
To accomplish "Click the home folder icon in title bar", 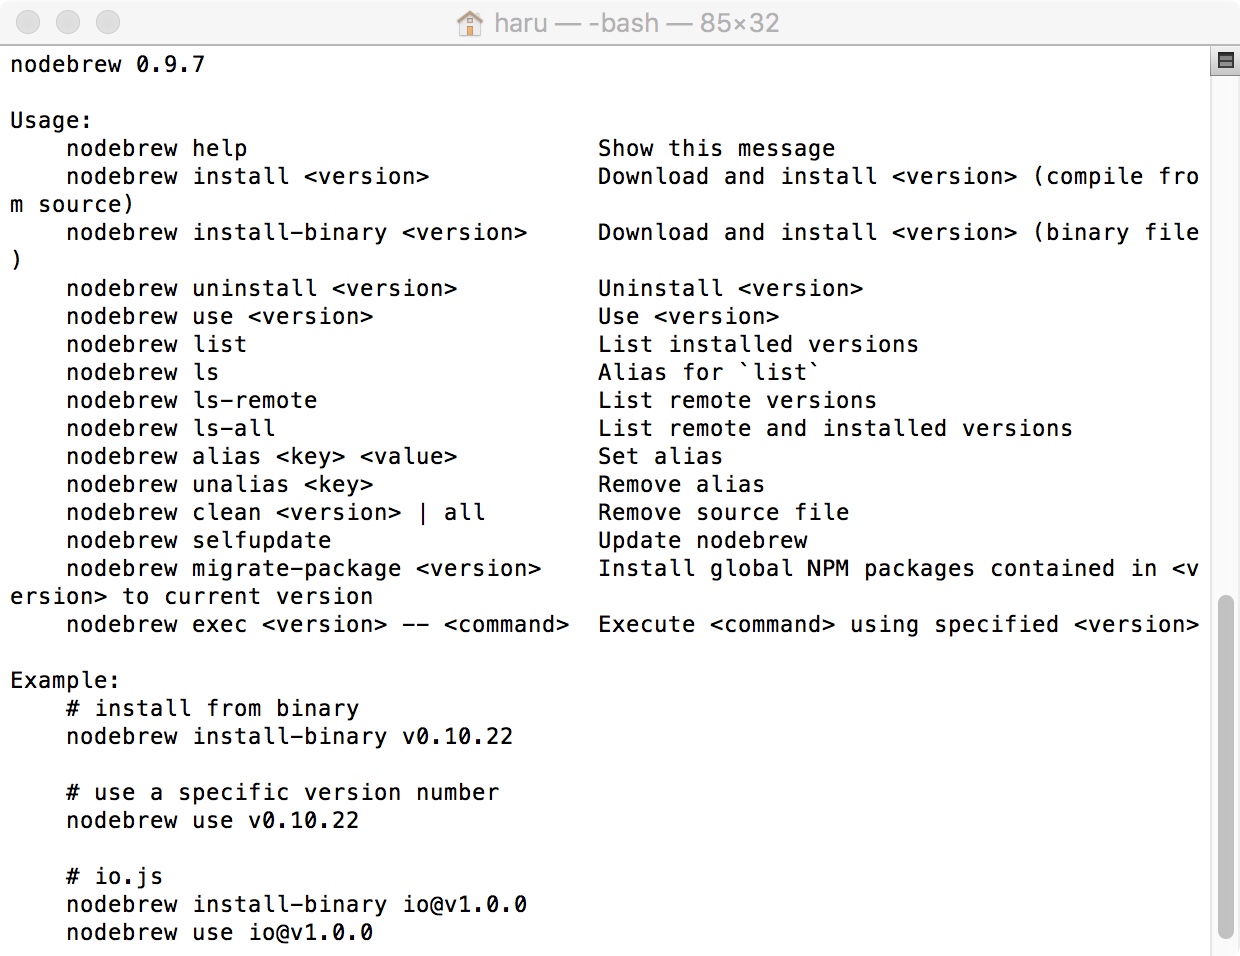I will (469, 23).
